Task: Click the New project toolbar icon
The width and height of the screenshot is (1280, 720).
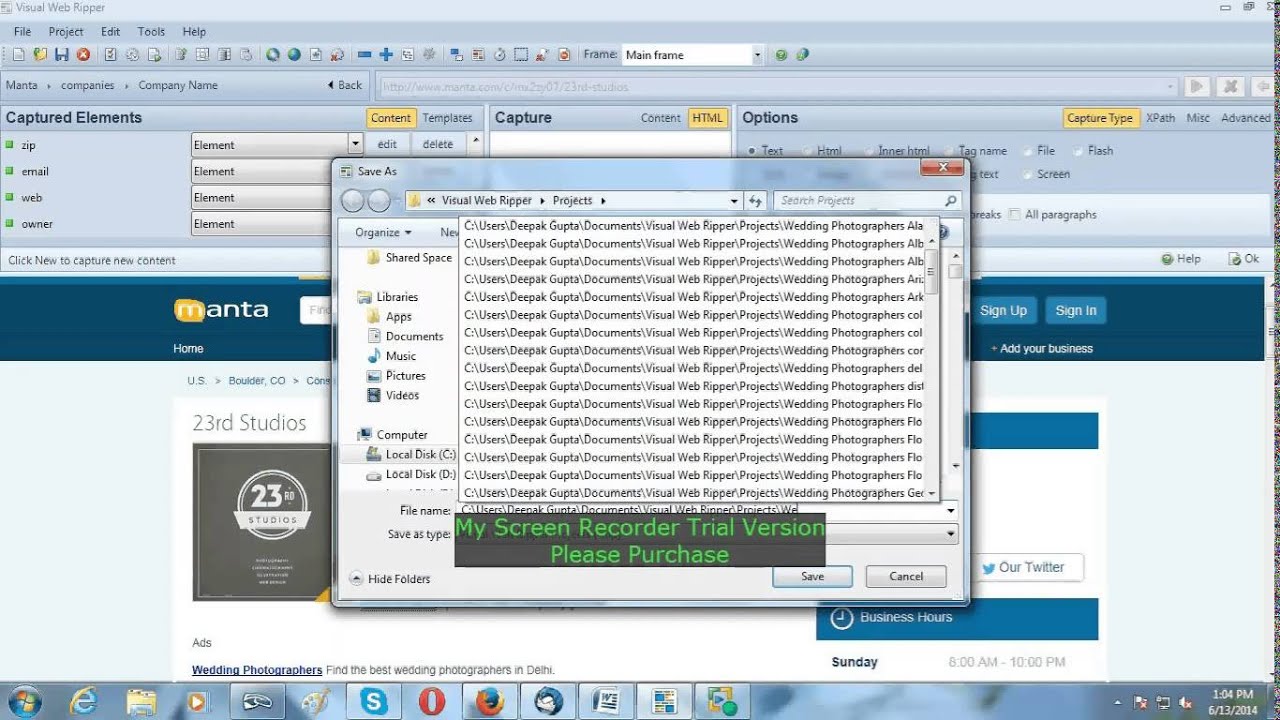Action: click(19, 55)
